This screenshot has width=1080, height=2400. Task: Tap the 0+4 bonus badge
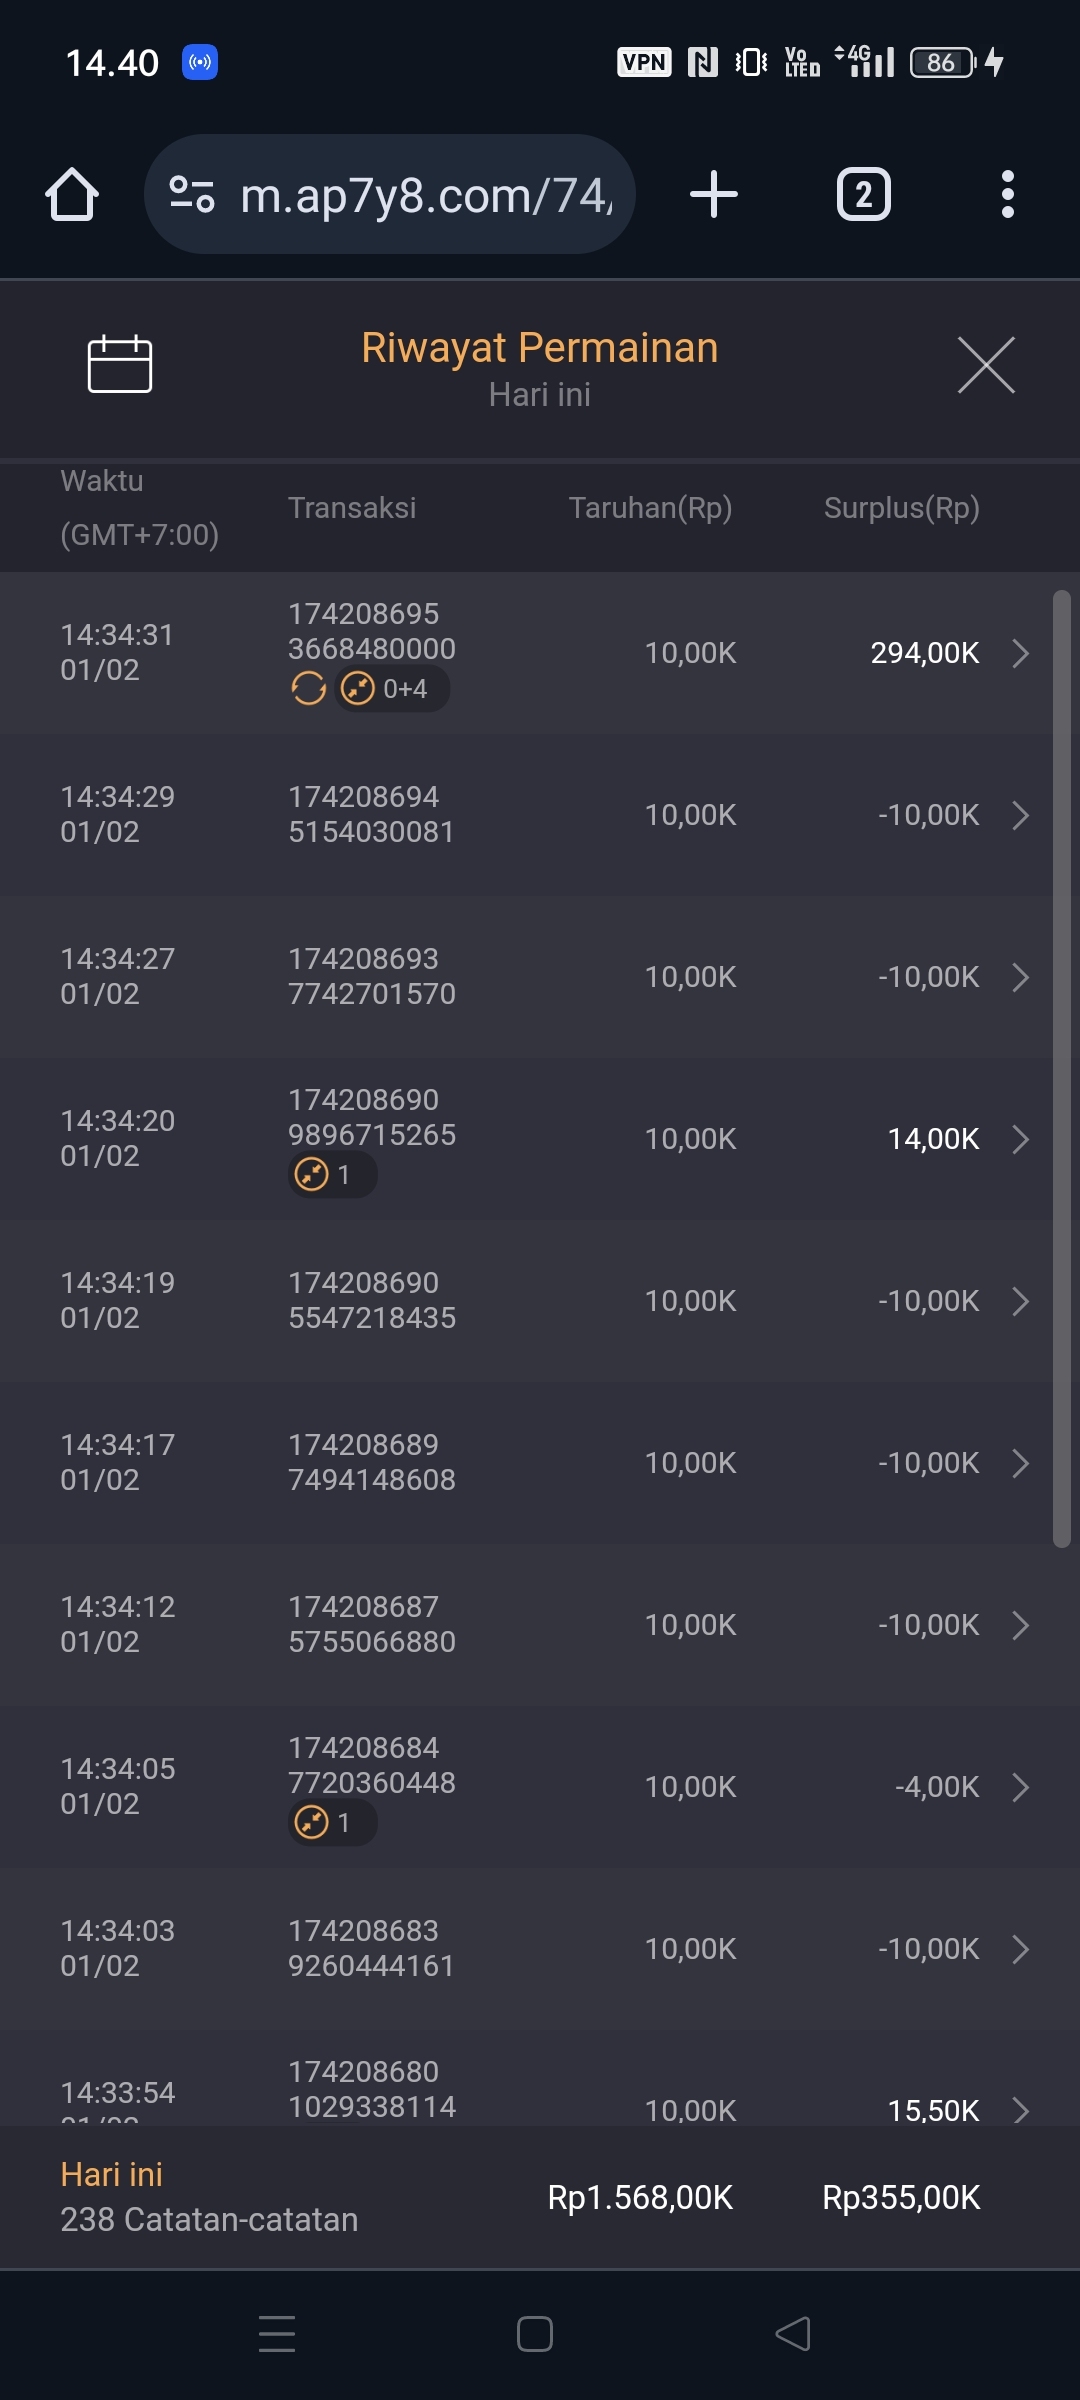coord(391,689)
